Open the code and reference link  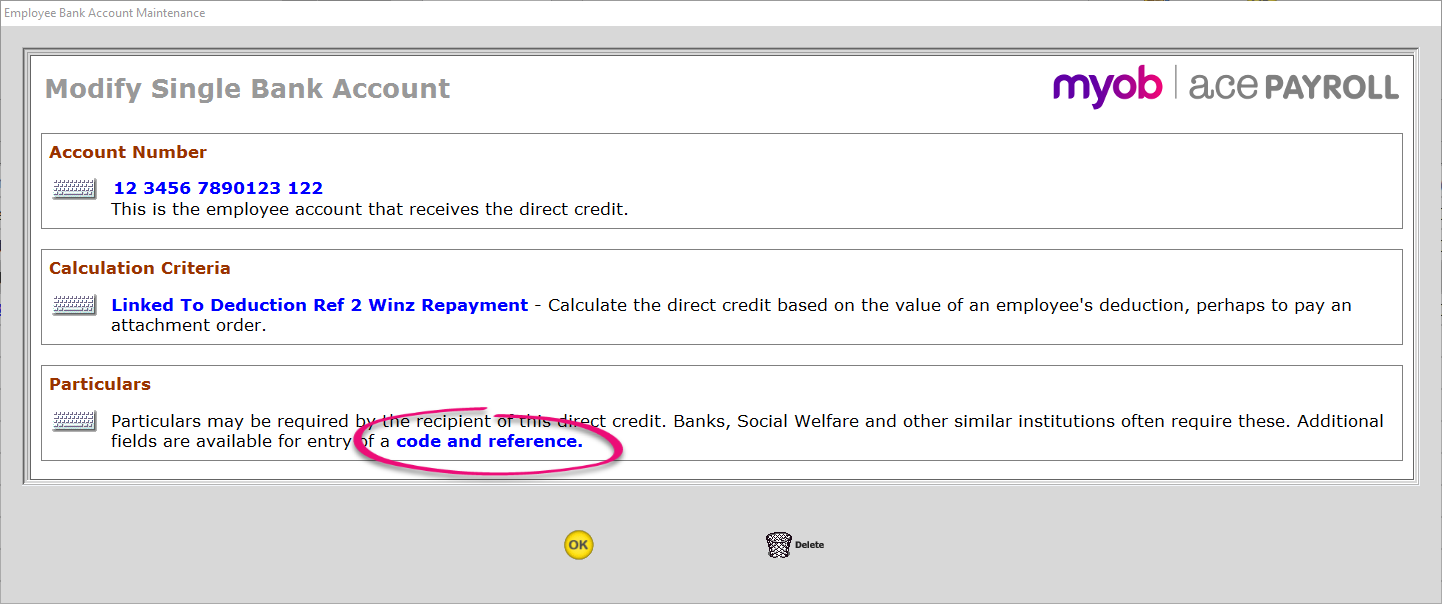coord(489,441)
